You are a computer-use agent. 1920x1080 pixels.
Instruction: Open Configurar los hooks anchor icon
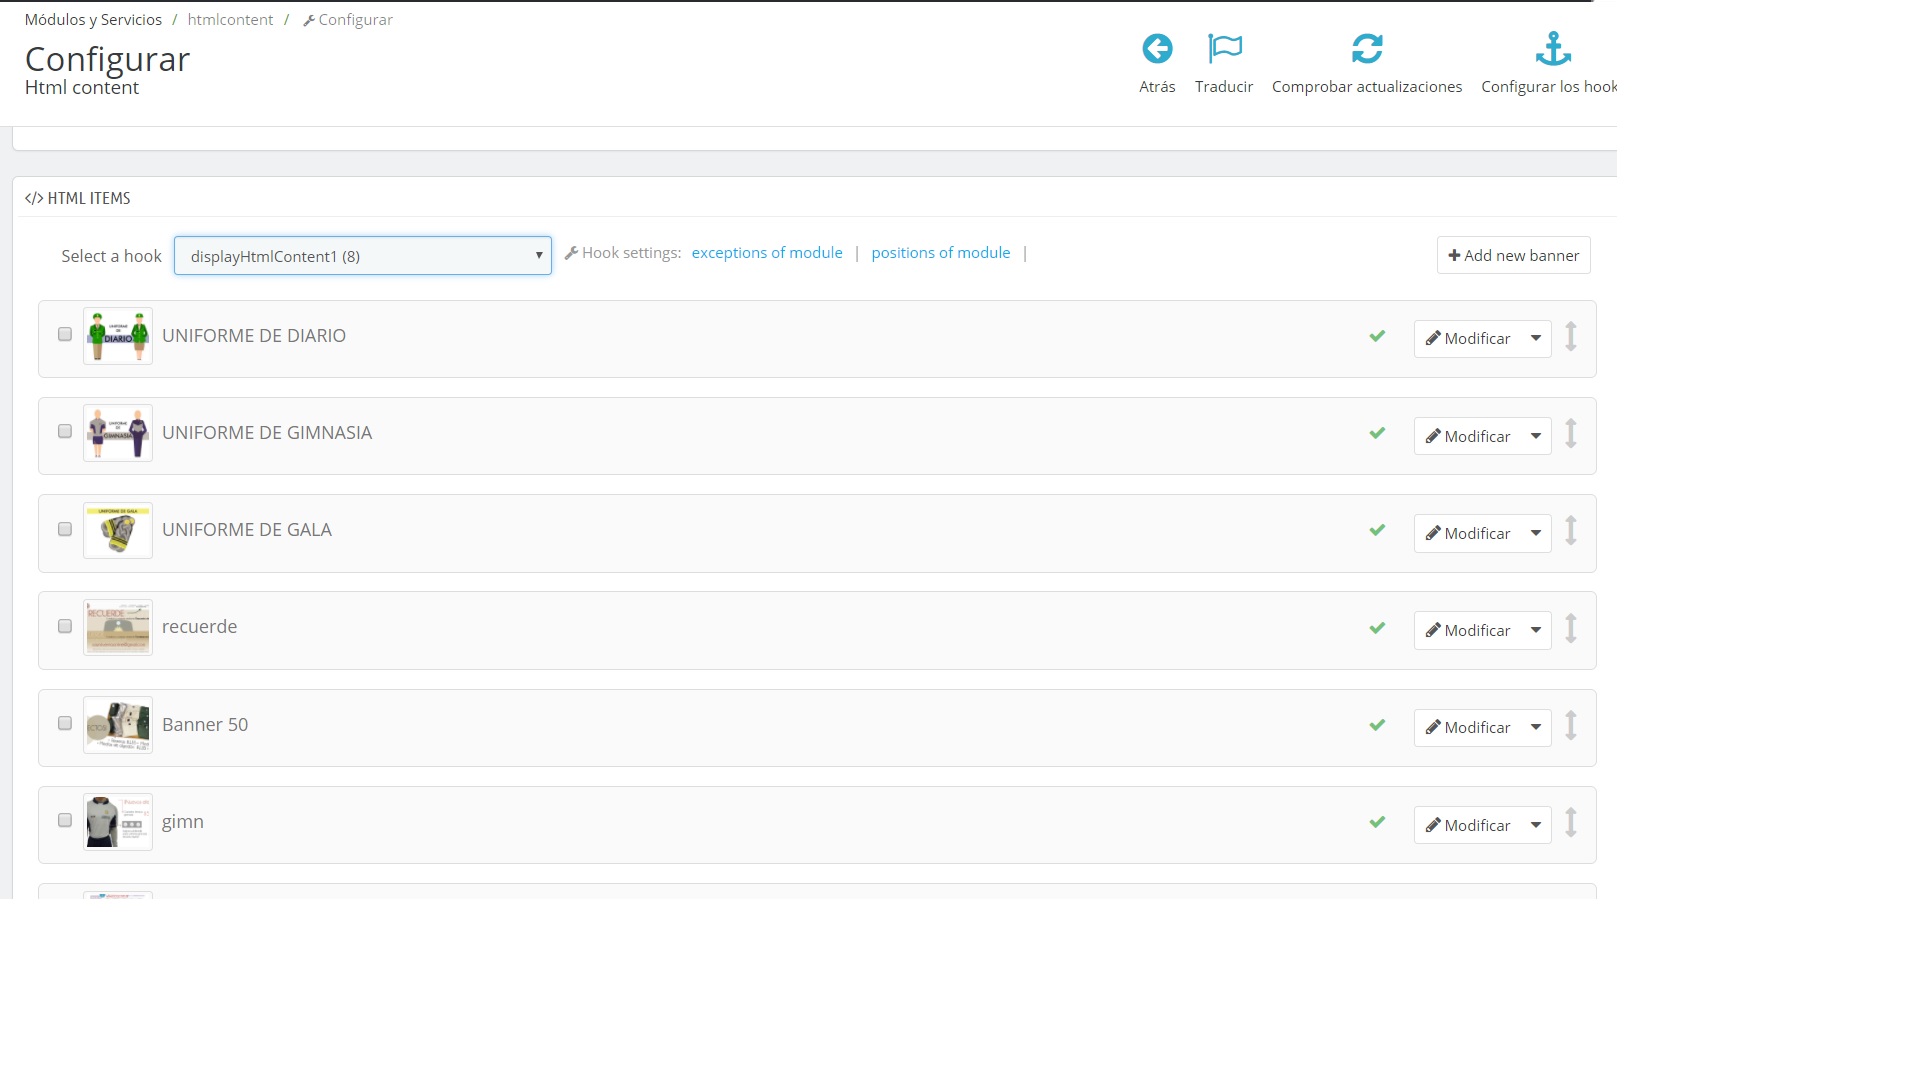pos(1552,49)
